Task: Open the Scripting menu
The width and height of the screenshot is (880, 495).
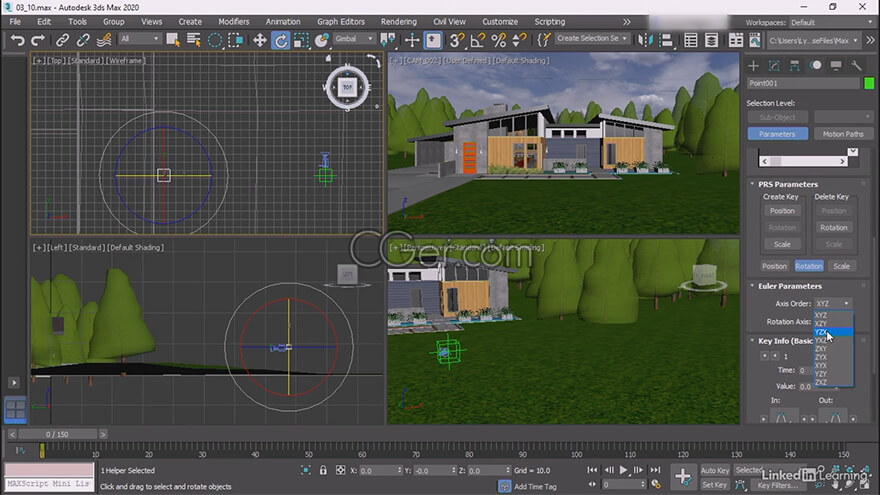Action: (x=549, y=21)
